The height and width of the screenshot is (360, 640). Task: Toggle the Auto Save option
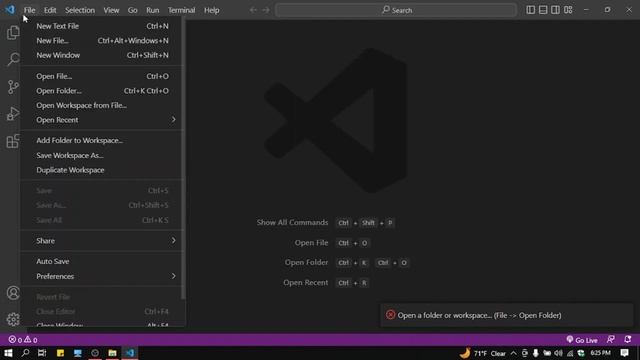102,261
